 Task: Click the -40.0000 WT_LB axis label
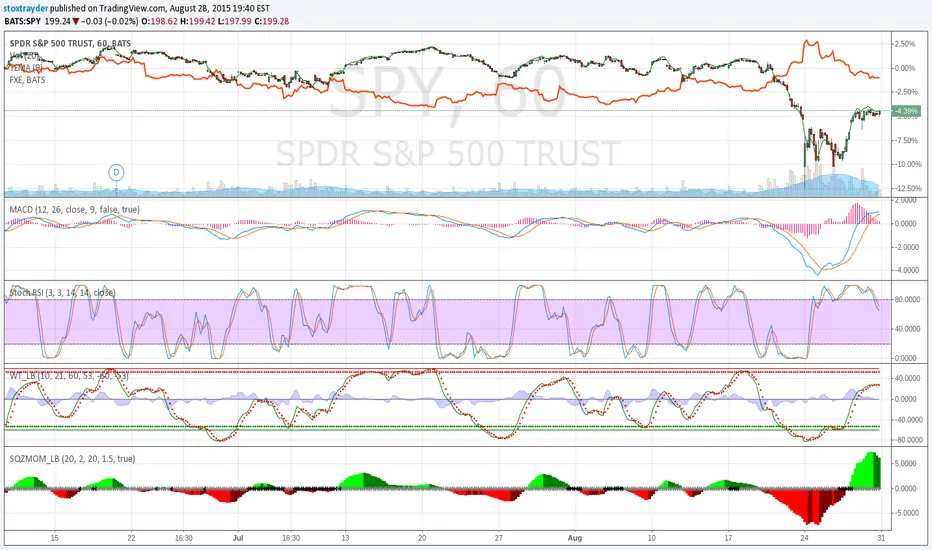click(x=906, y=420)
